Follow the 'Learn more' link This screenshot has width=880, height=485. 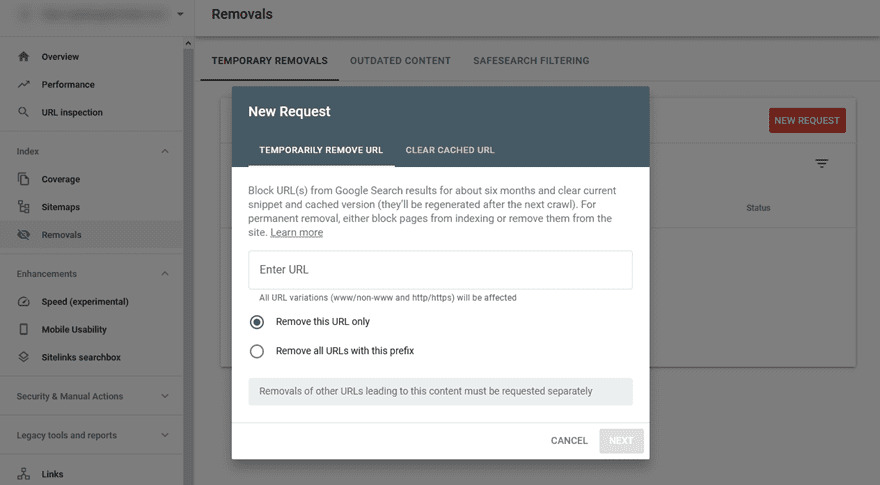296,232
